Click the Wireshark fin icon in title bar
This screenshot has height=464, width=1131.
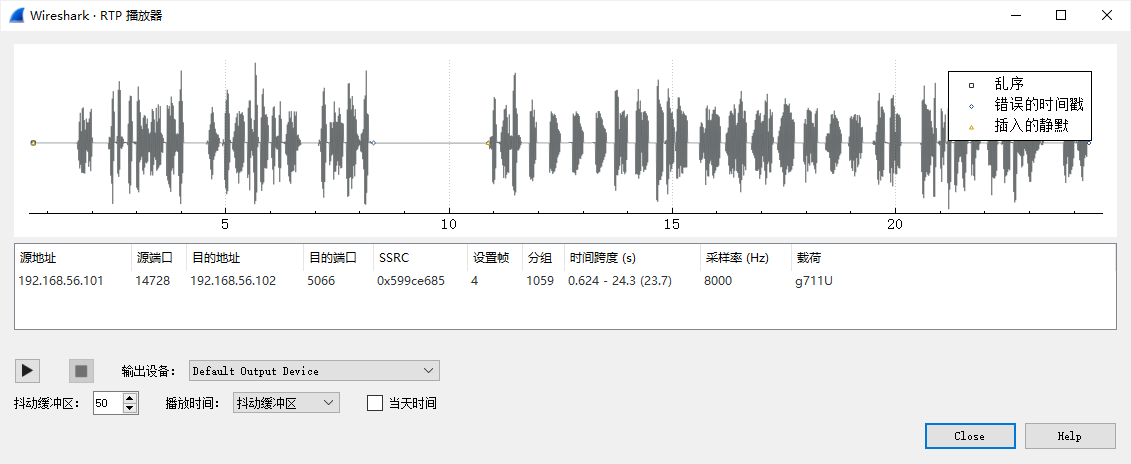pos(17,15)
